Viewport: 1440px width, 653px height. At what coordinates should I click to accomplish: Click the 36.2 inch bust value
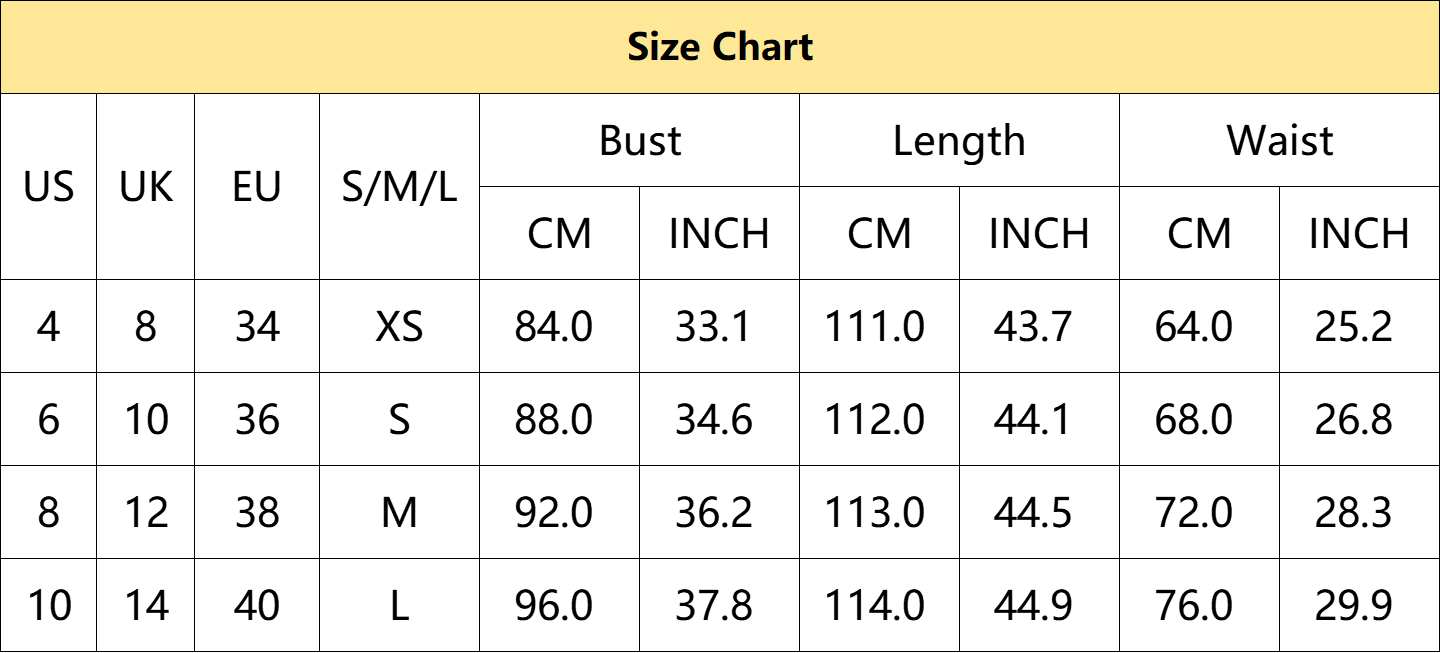(719, 513)
